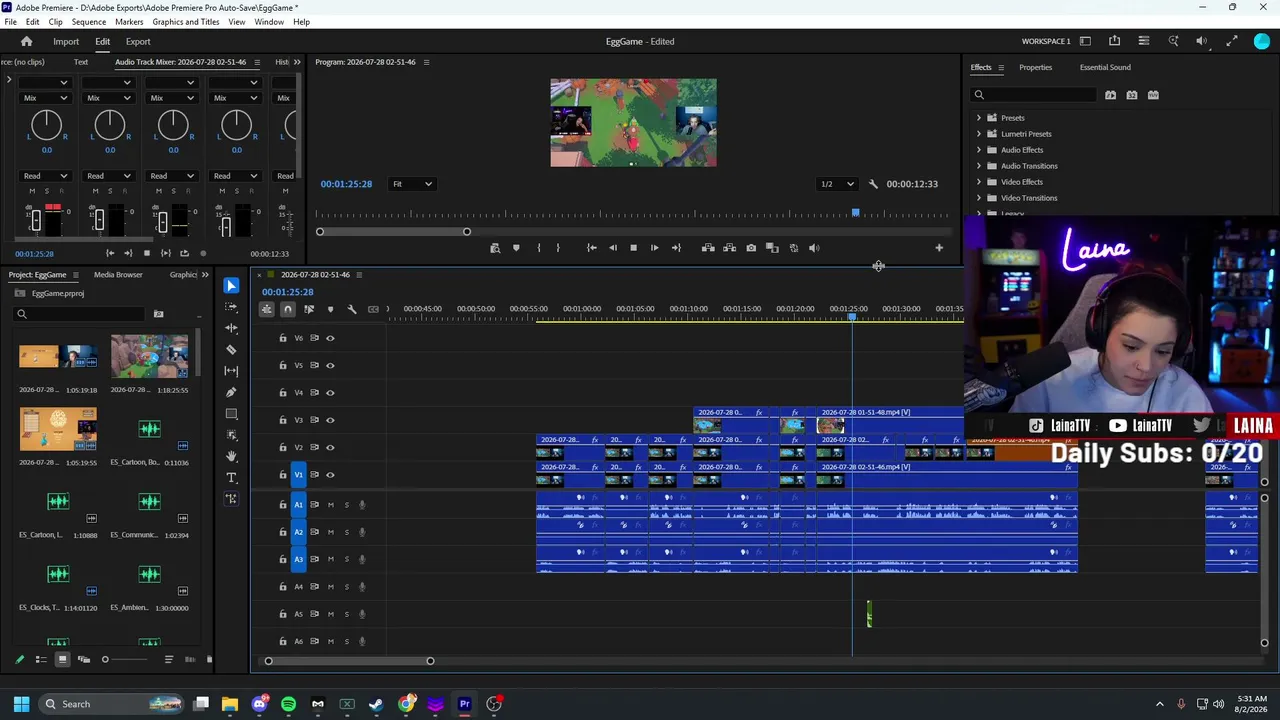
Task: Open the Fit zoom level dropdown
Action: click(x=412, y=184)
